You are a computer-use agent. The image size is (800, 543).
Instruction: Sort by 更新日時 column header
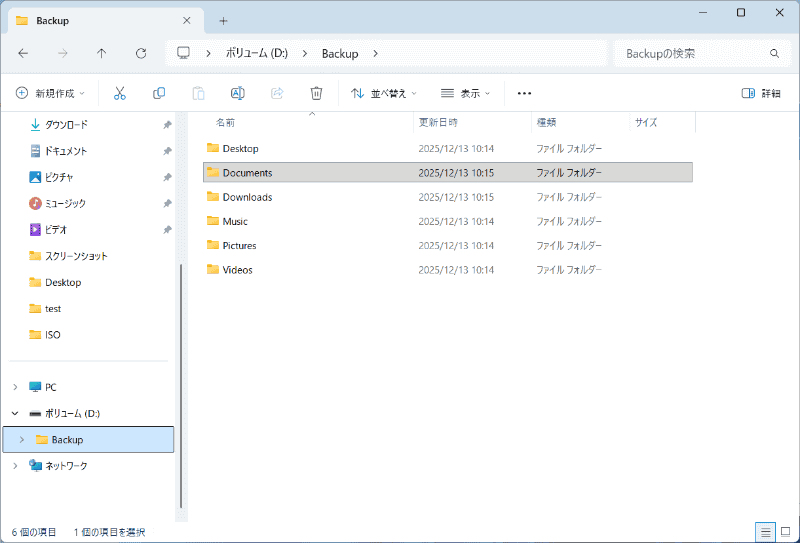point(438,122)
